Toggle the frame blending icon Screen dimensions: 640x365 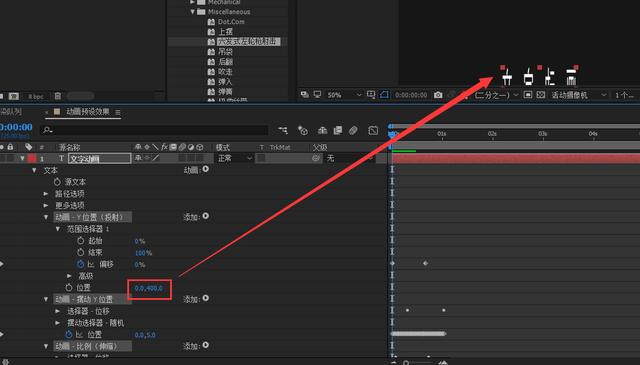coord(338,130)
